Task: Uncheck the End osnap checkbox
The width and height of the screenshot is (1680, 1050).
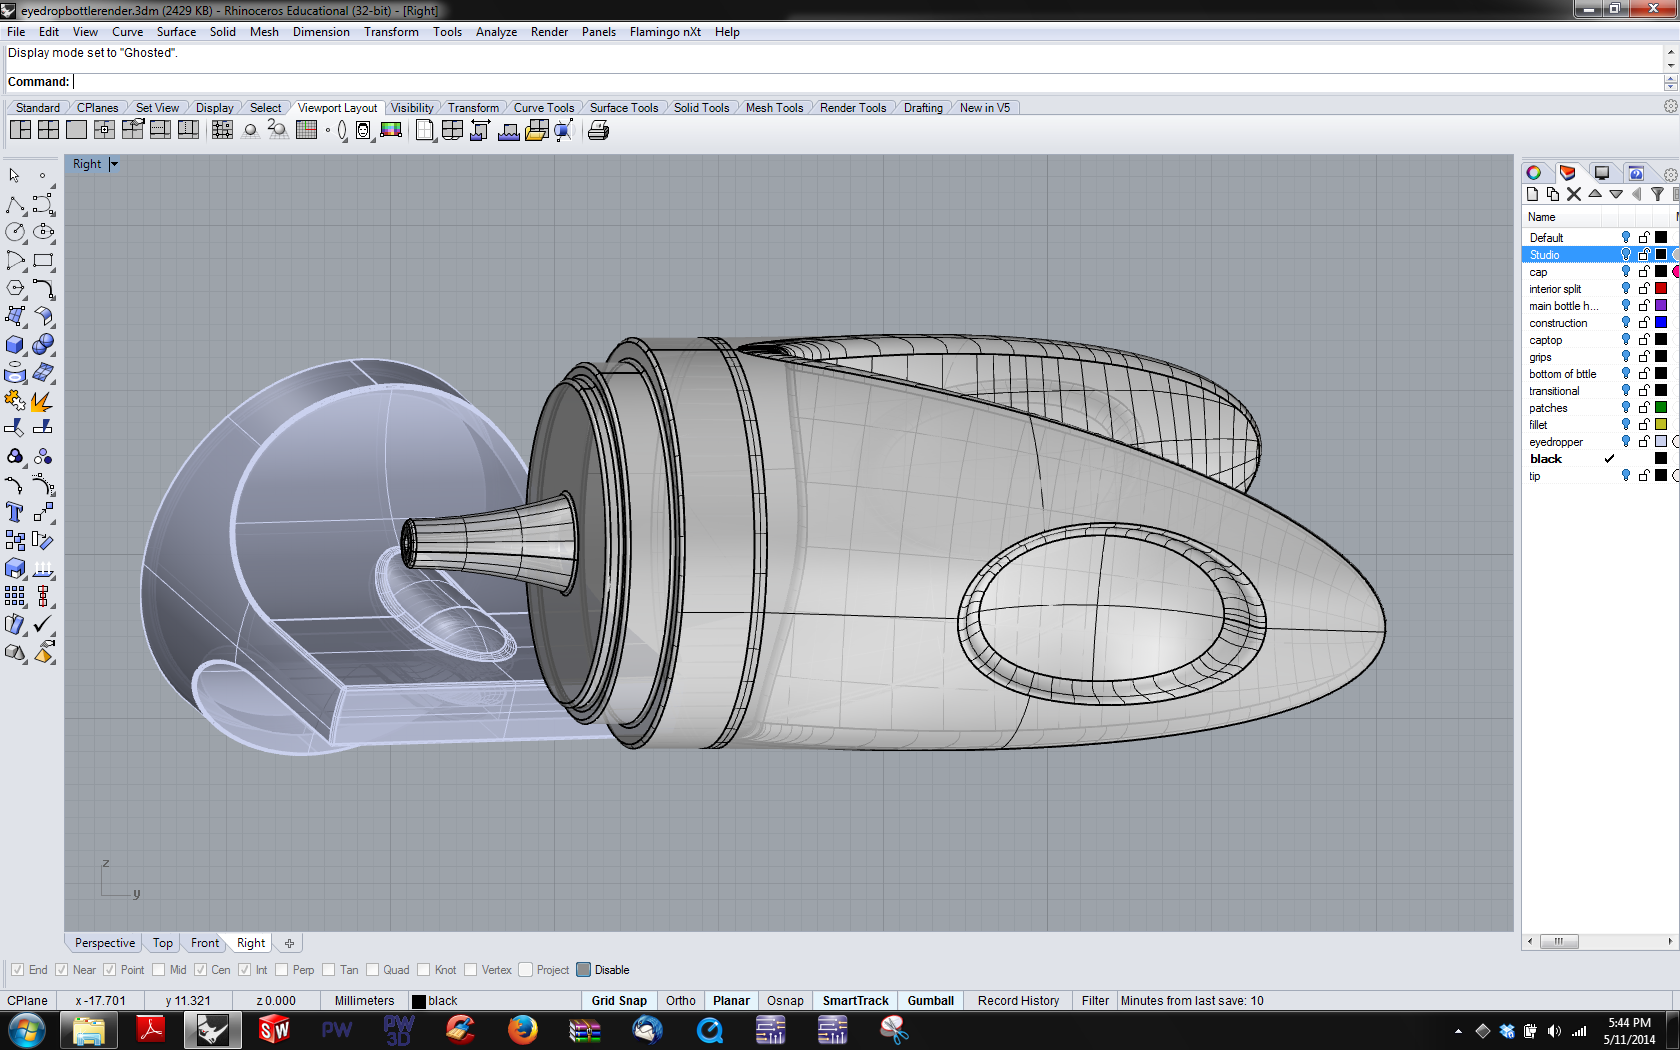Action: (x=17, y=970)
